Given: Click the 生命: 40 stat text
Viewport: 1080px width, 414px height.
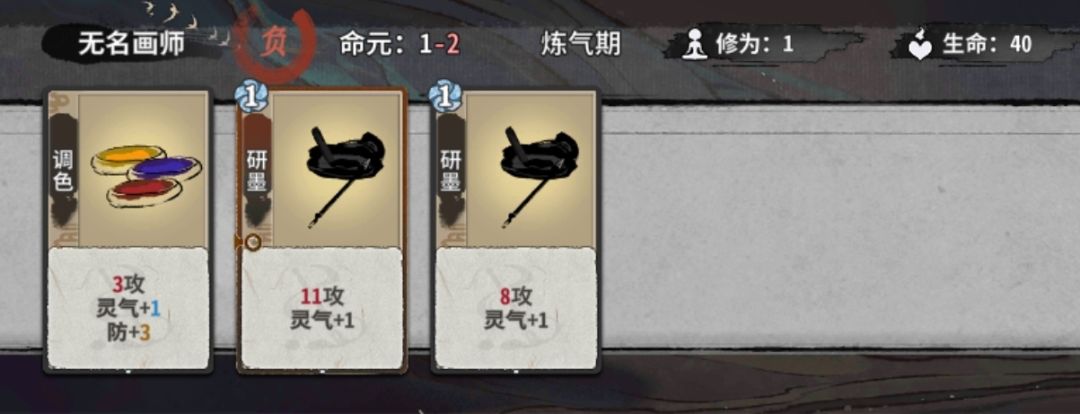Looking at the screenshot, I should coord(986,45).
